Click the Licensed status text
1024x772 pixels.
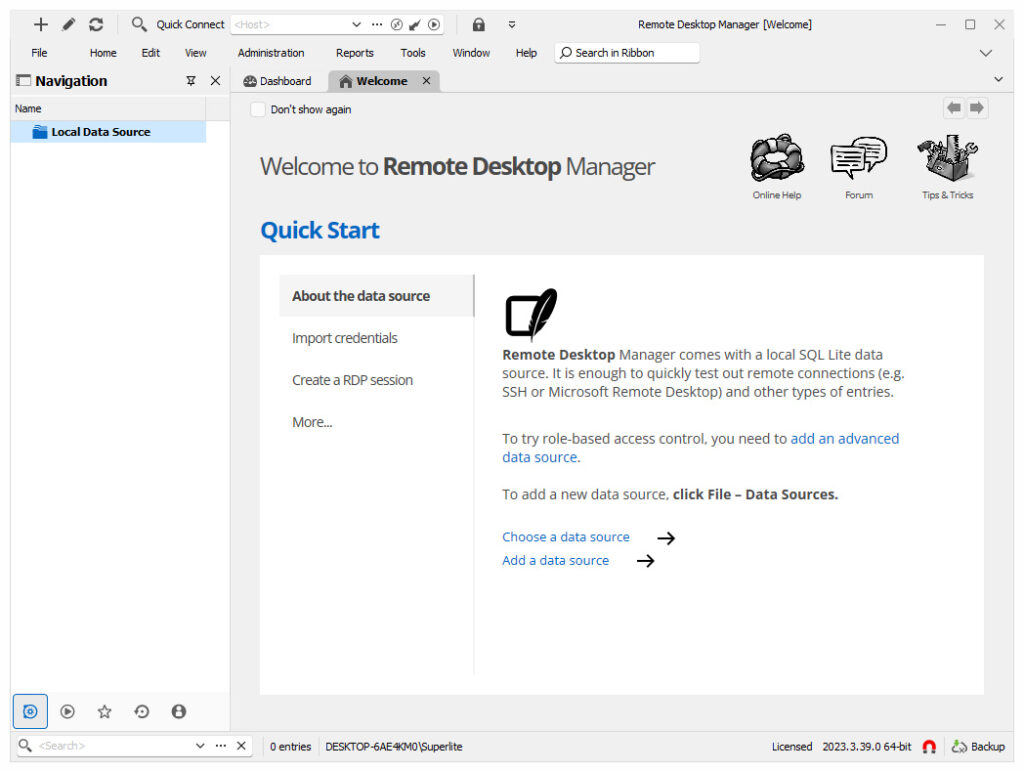click(792, 747)
